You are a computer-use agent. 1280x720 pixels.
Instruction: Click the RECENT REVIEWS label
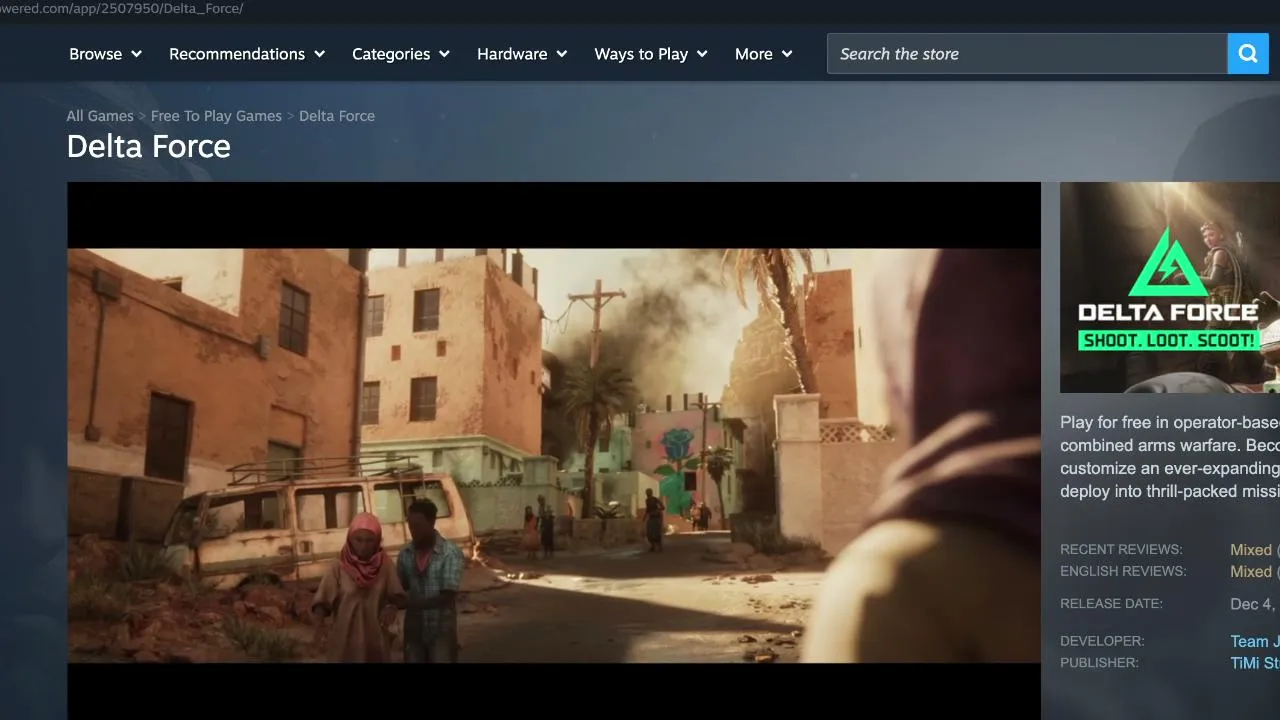tap(1121, 550)
